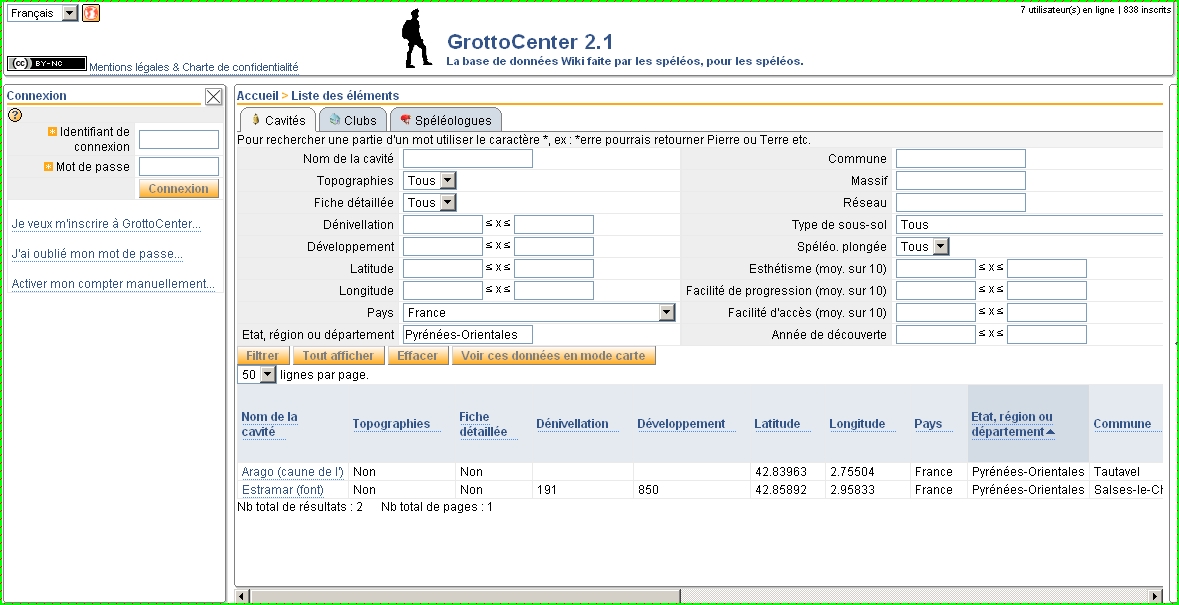Sort by Nom de la cavité column
The width and height of the screenshot is (1179, 605).
pyautogui.click(x=269, y=424)
